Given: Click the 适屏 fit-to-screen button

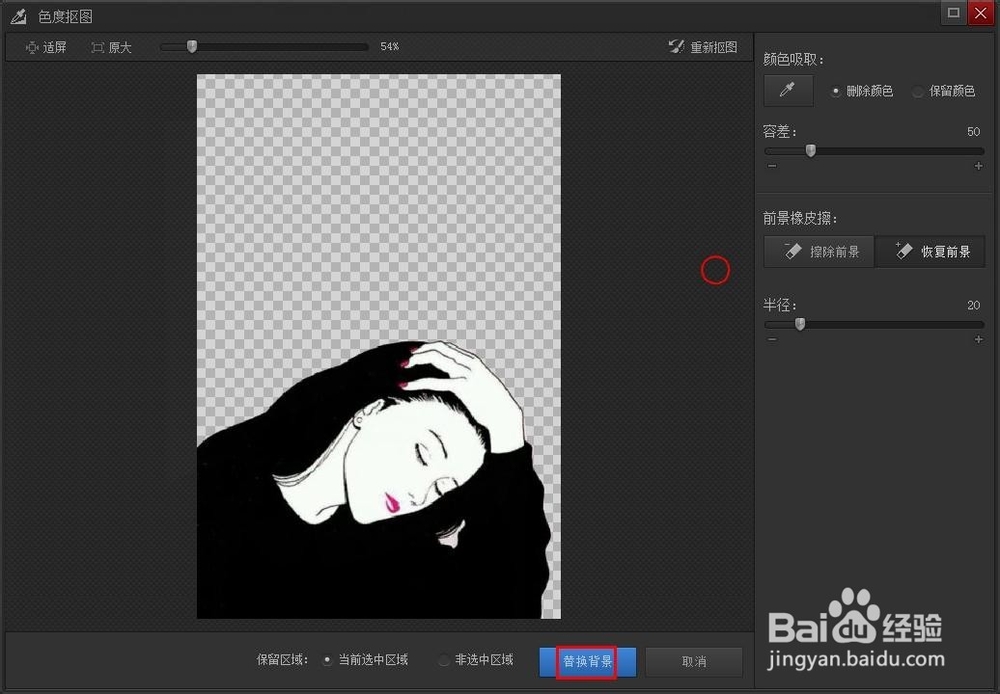Looking at the screenshot, I should [45, 47].
